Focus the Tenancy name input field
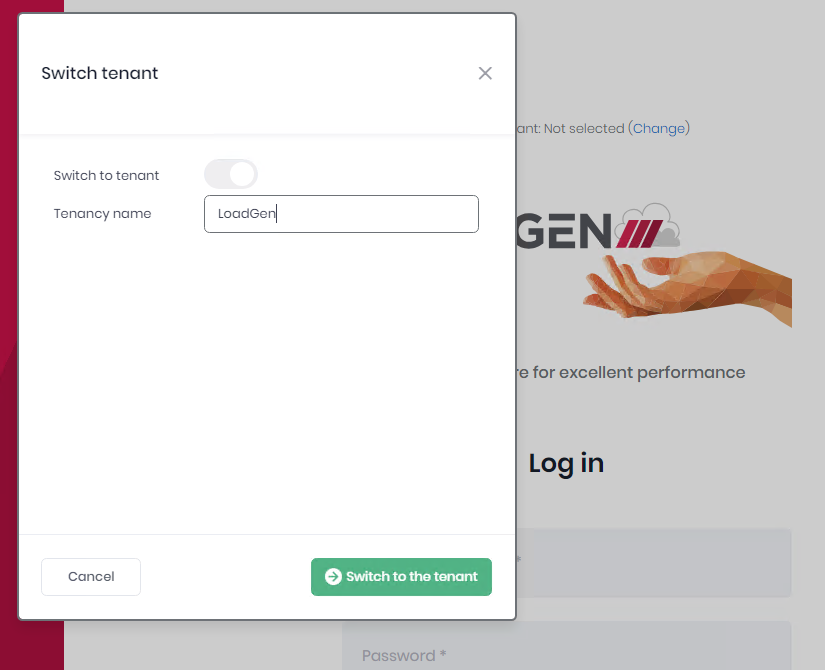Screen dimensions: 825x670 coord(341,214)
